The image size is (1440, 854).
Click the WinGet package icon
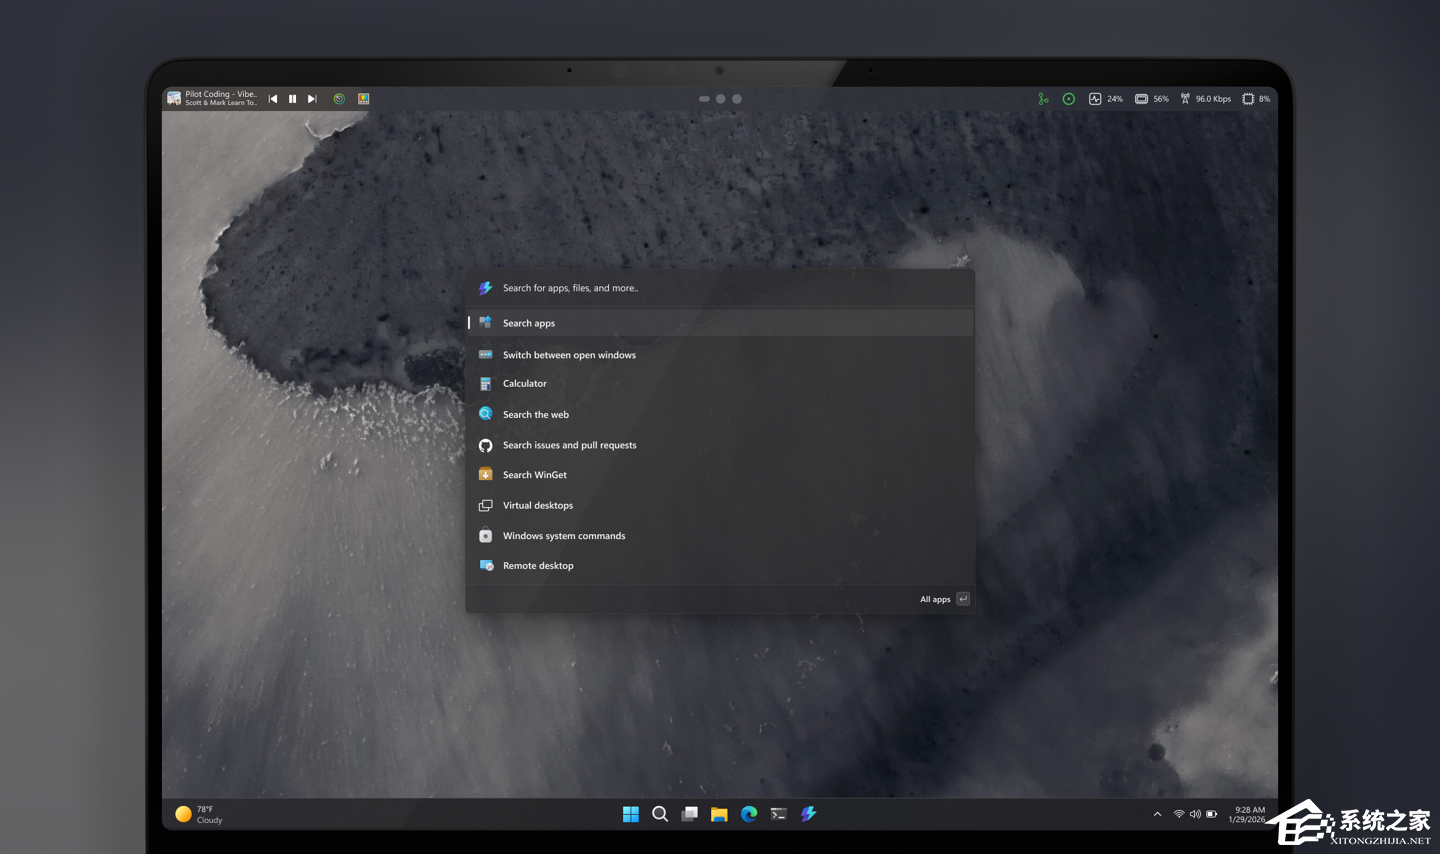tap(485, 475)
